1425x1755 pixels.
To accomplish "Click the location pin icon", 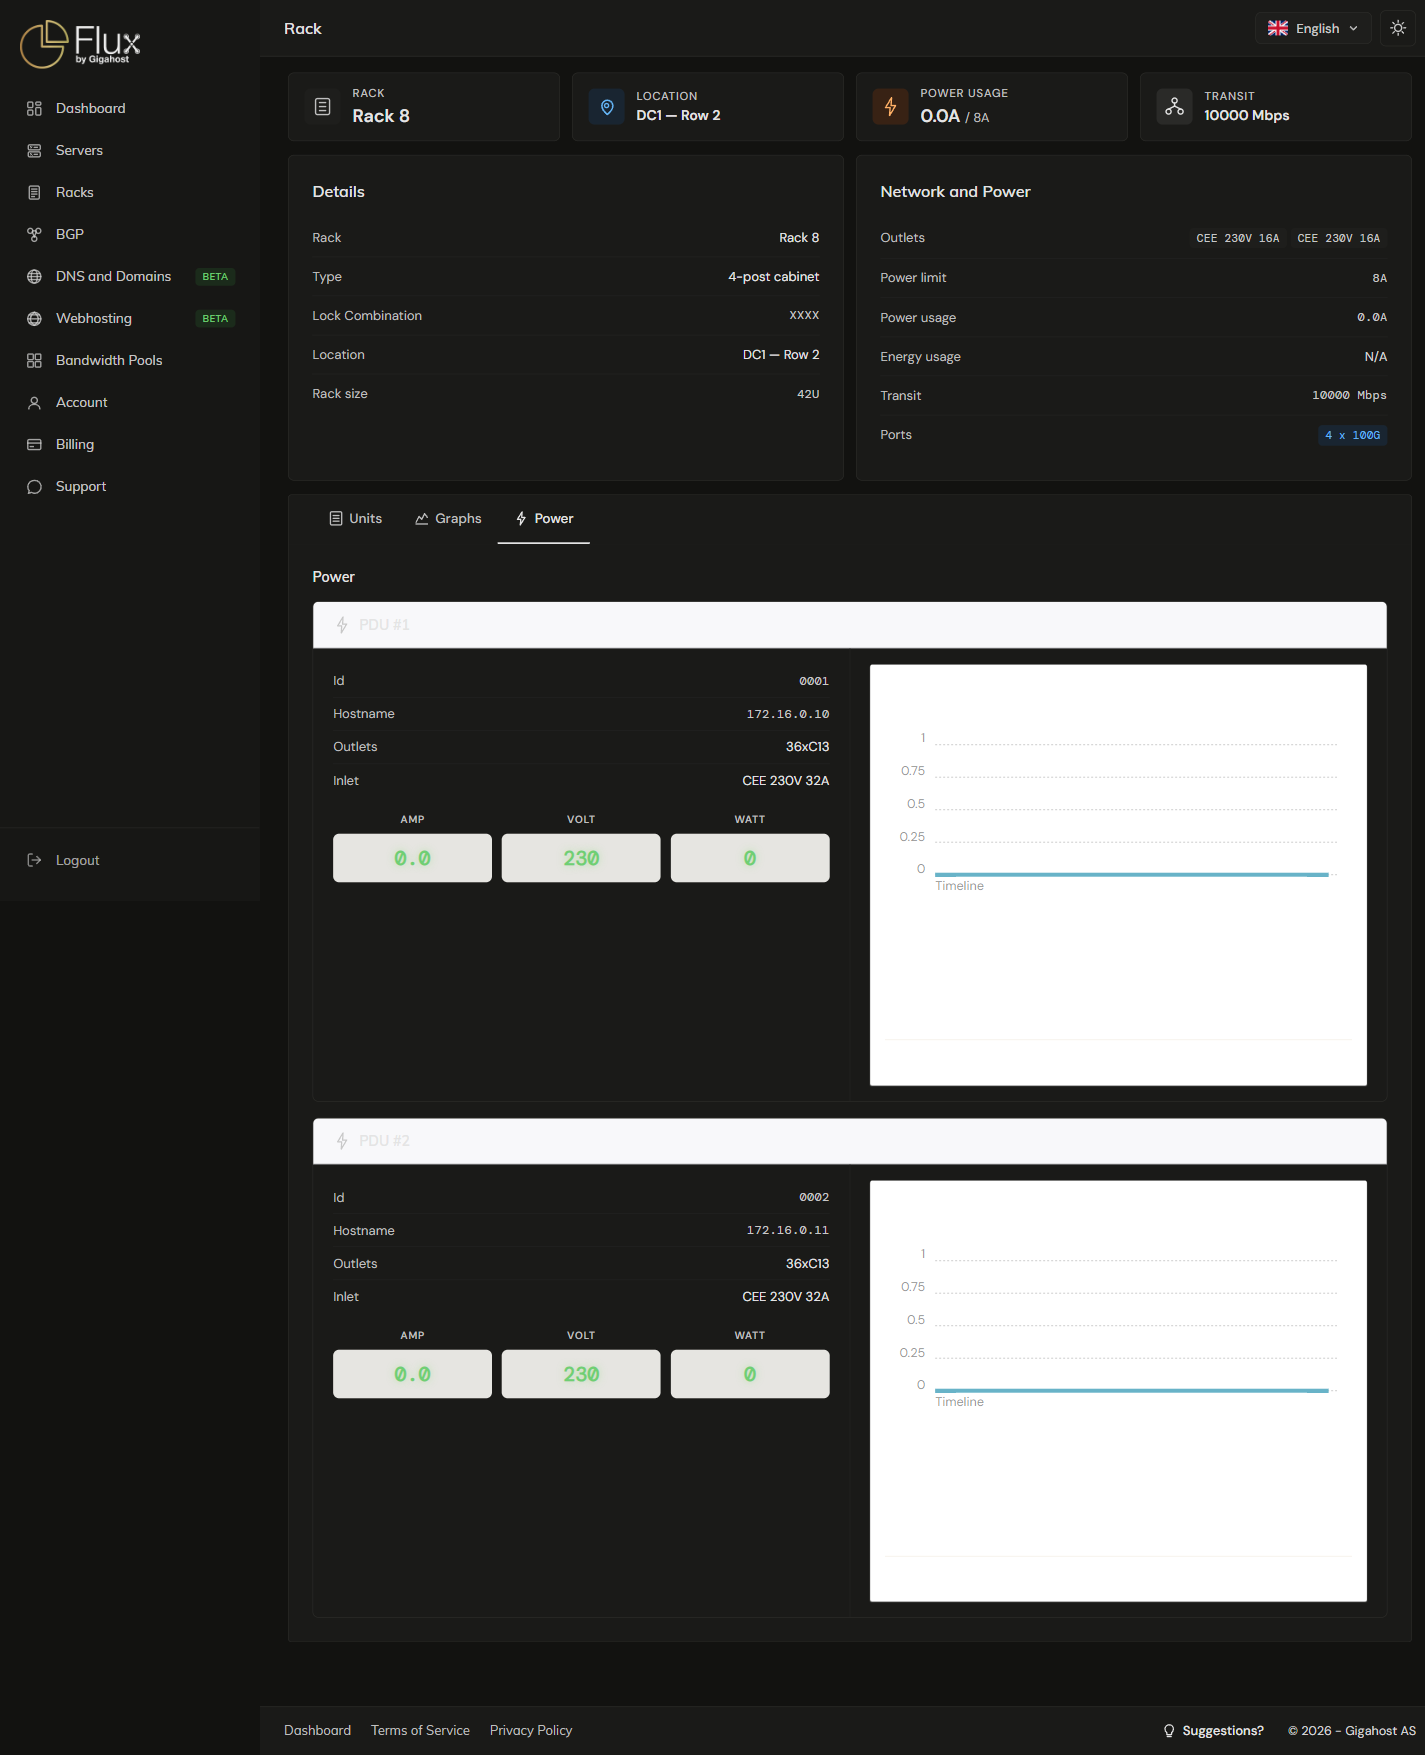I will (x=607, y=106).
